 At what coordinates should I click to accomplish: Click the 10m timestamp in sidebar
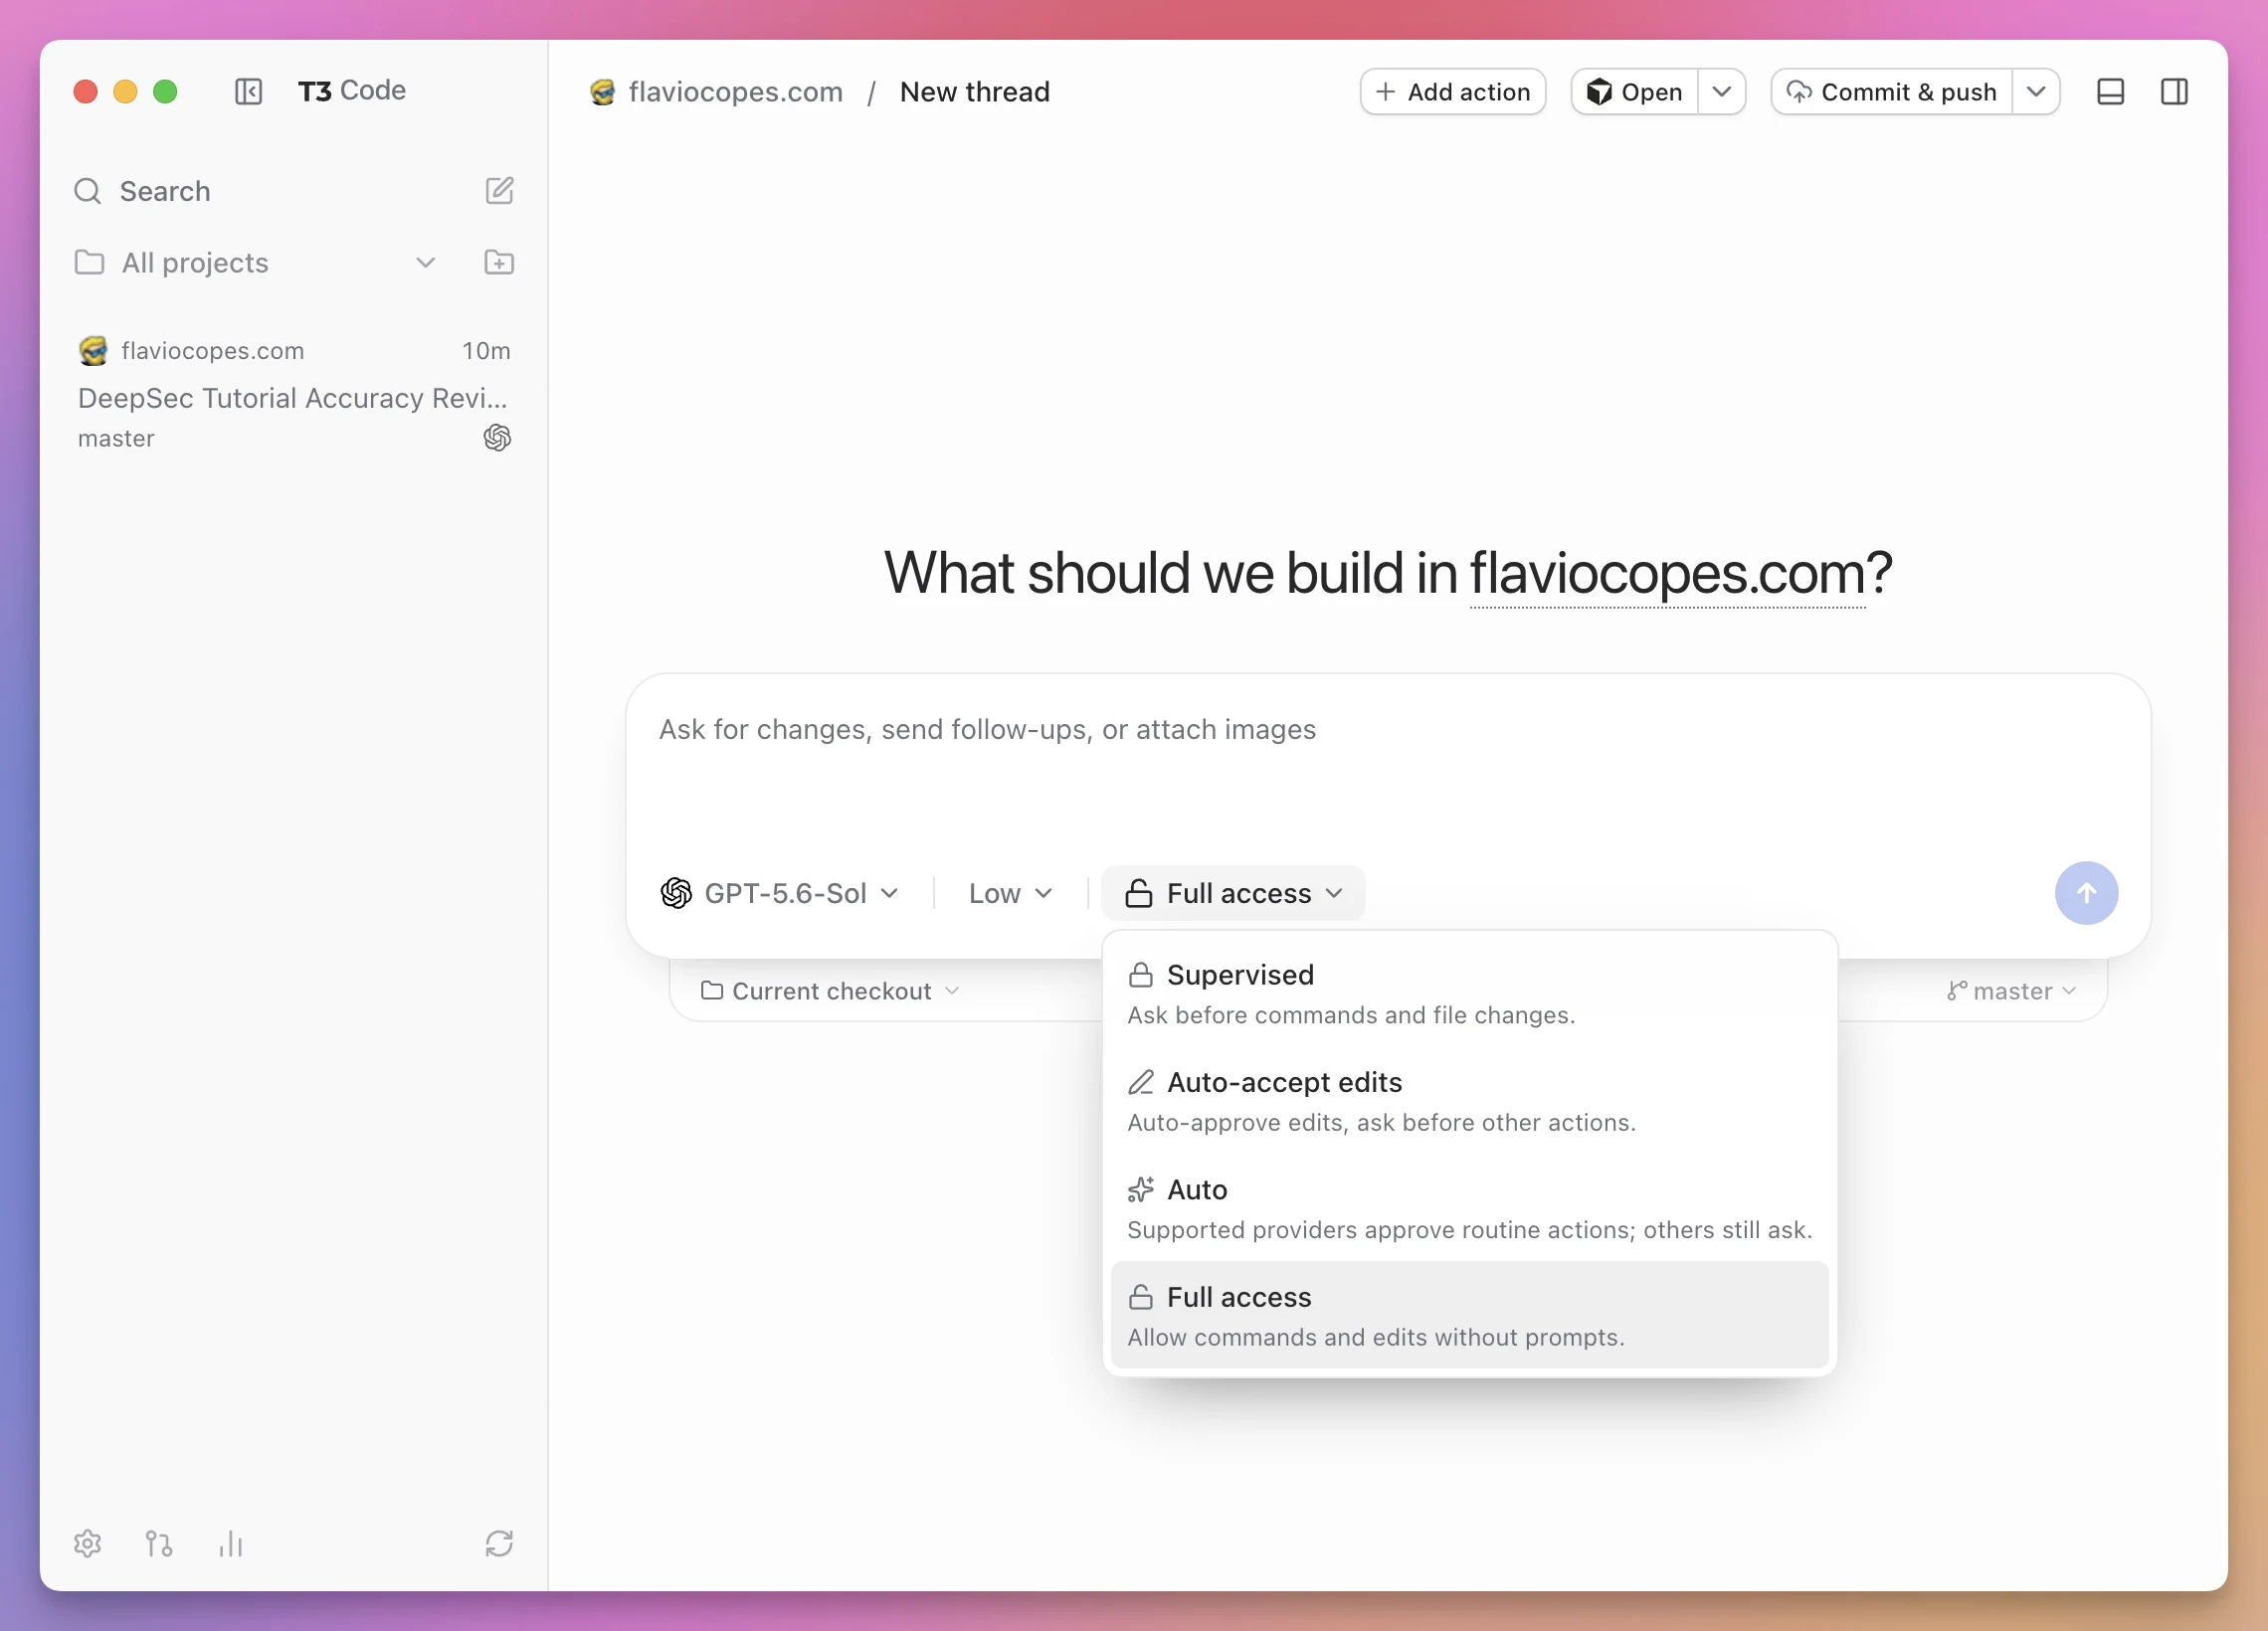coord(486,351)
